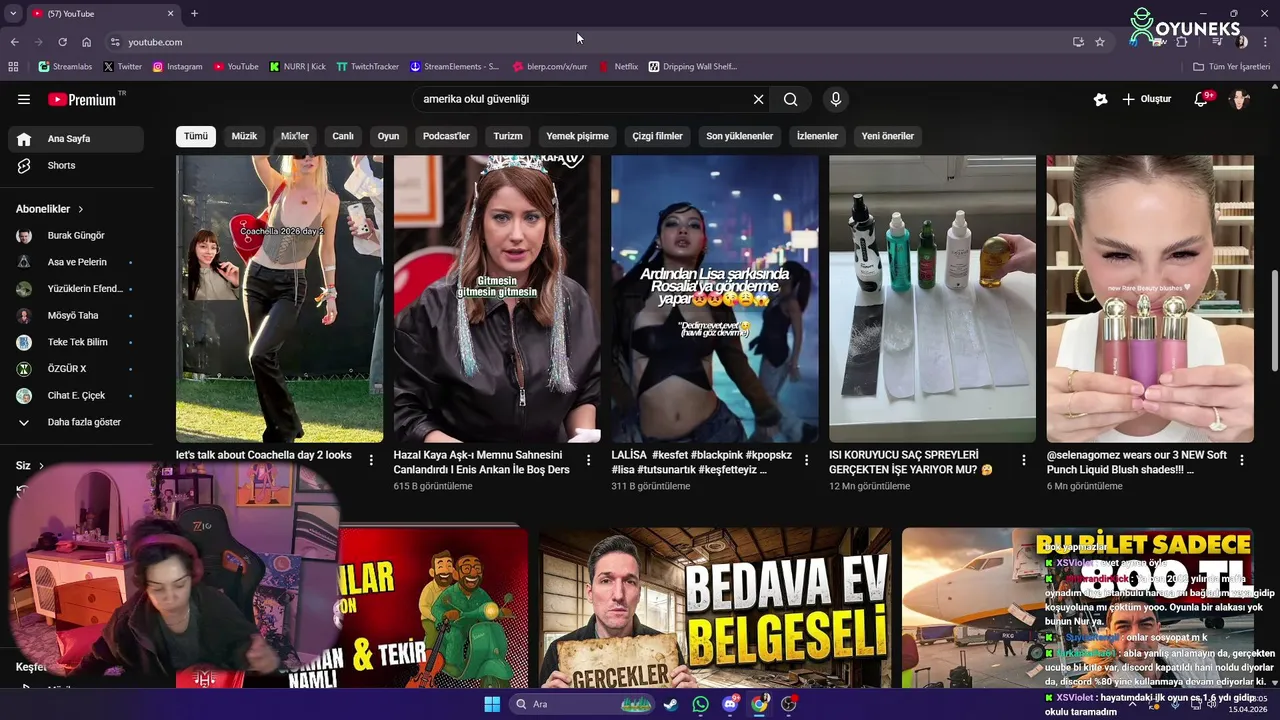Expand the Siz section chevron

(x=41, y=466)
